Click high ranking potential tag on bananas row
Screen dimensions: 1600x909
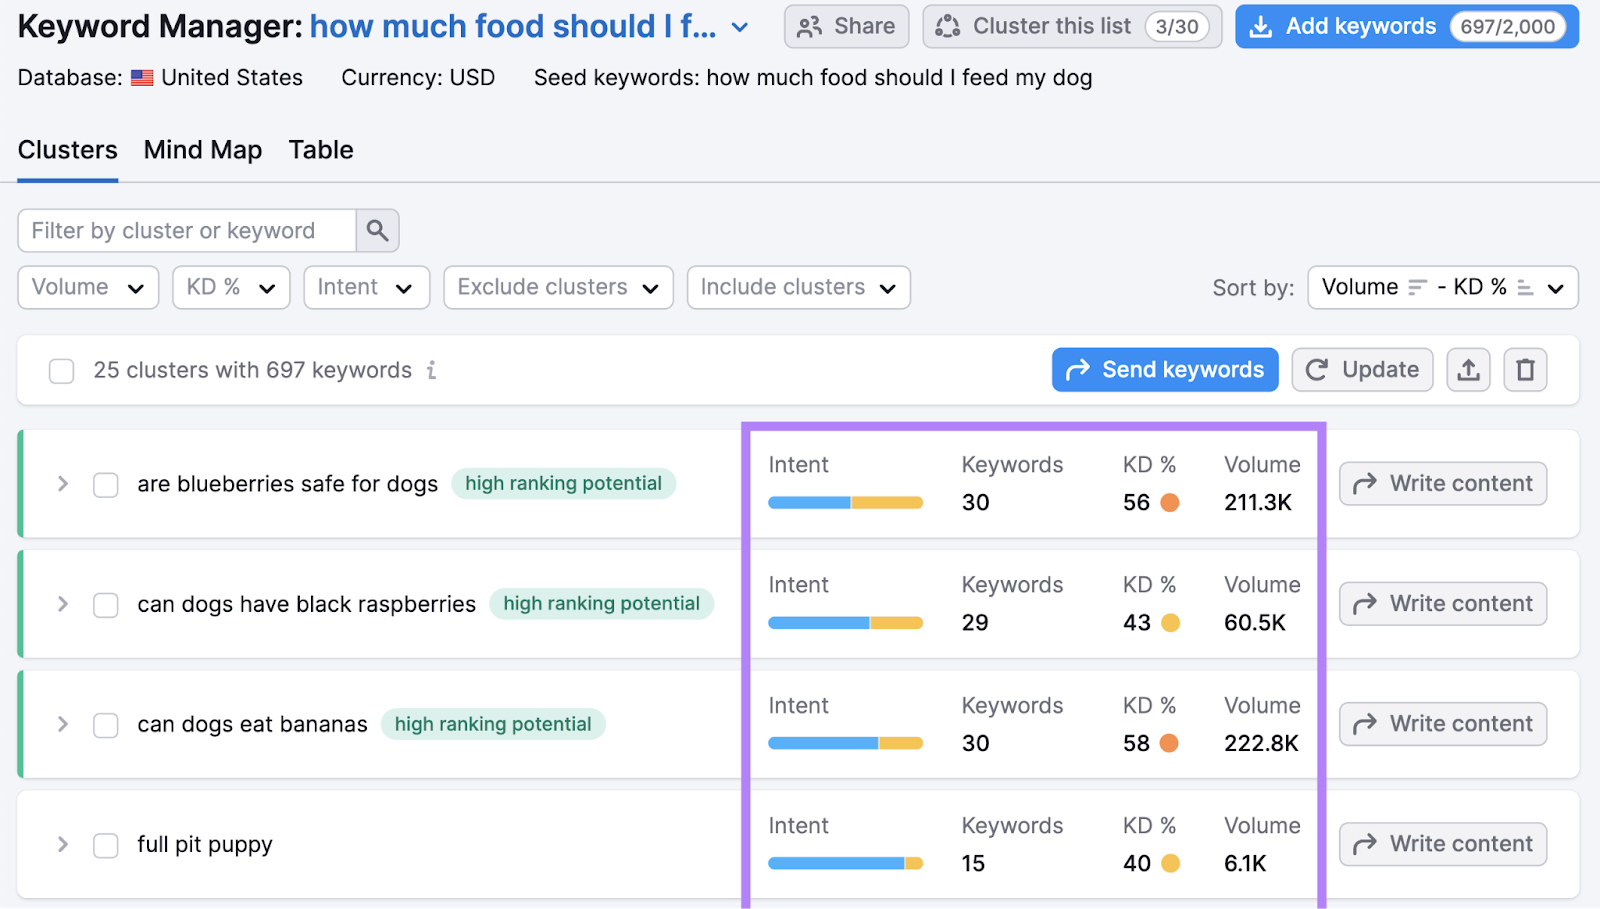493,724
